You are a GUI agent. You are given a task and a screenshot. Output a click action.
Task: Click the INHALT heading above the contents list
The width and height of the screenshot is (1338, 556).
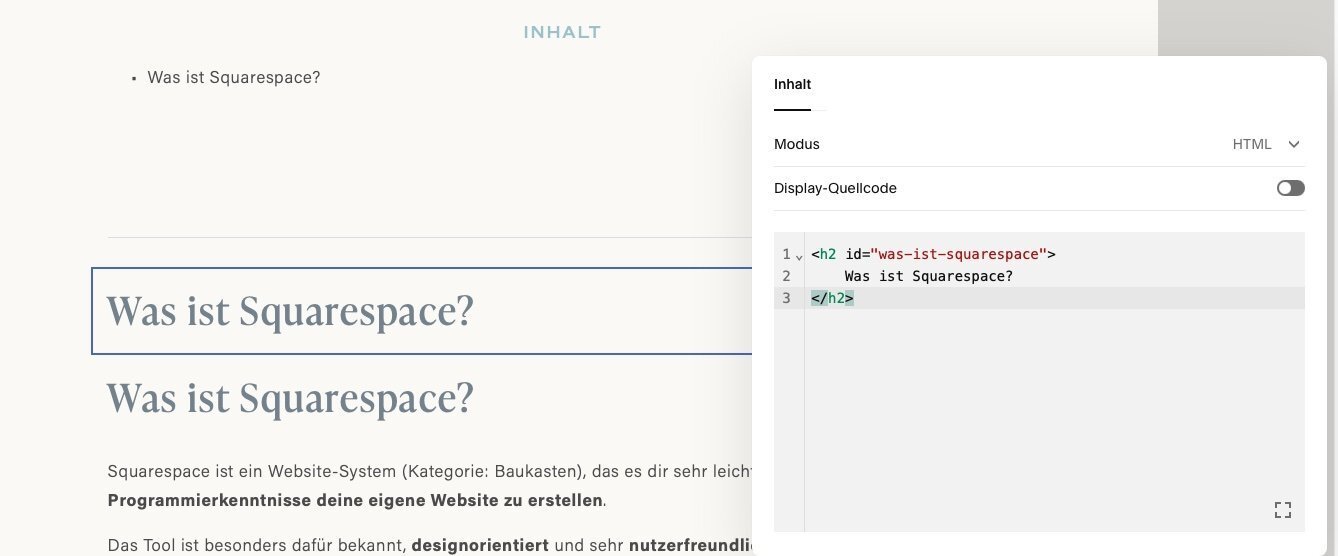click(x=562, y=32)
